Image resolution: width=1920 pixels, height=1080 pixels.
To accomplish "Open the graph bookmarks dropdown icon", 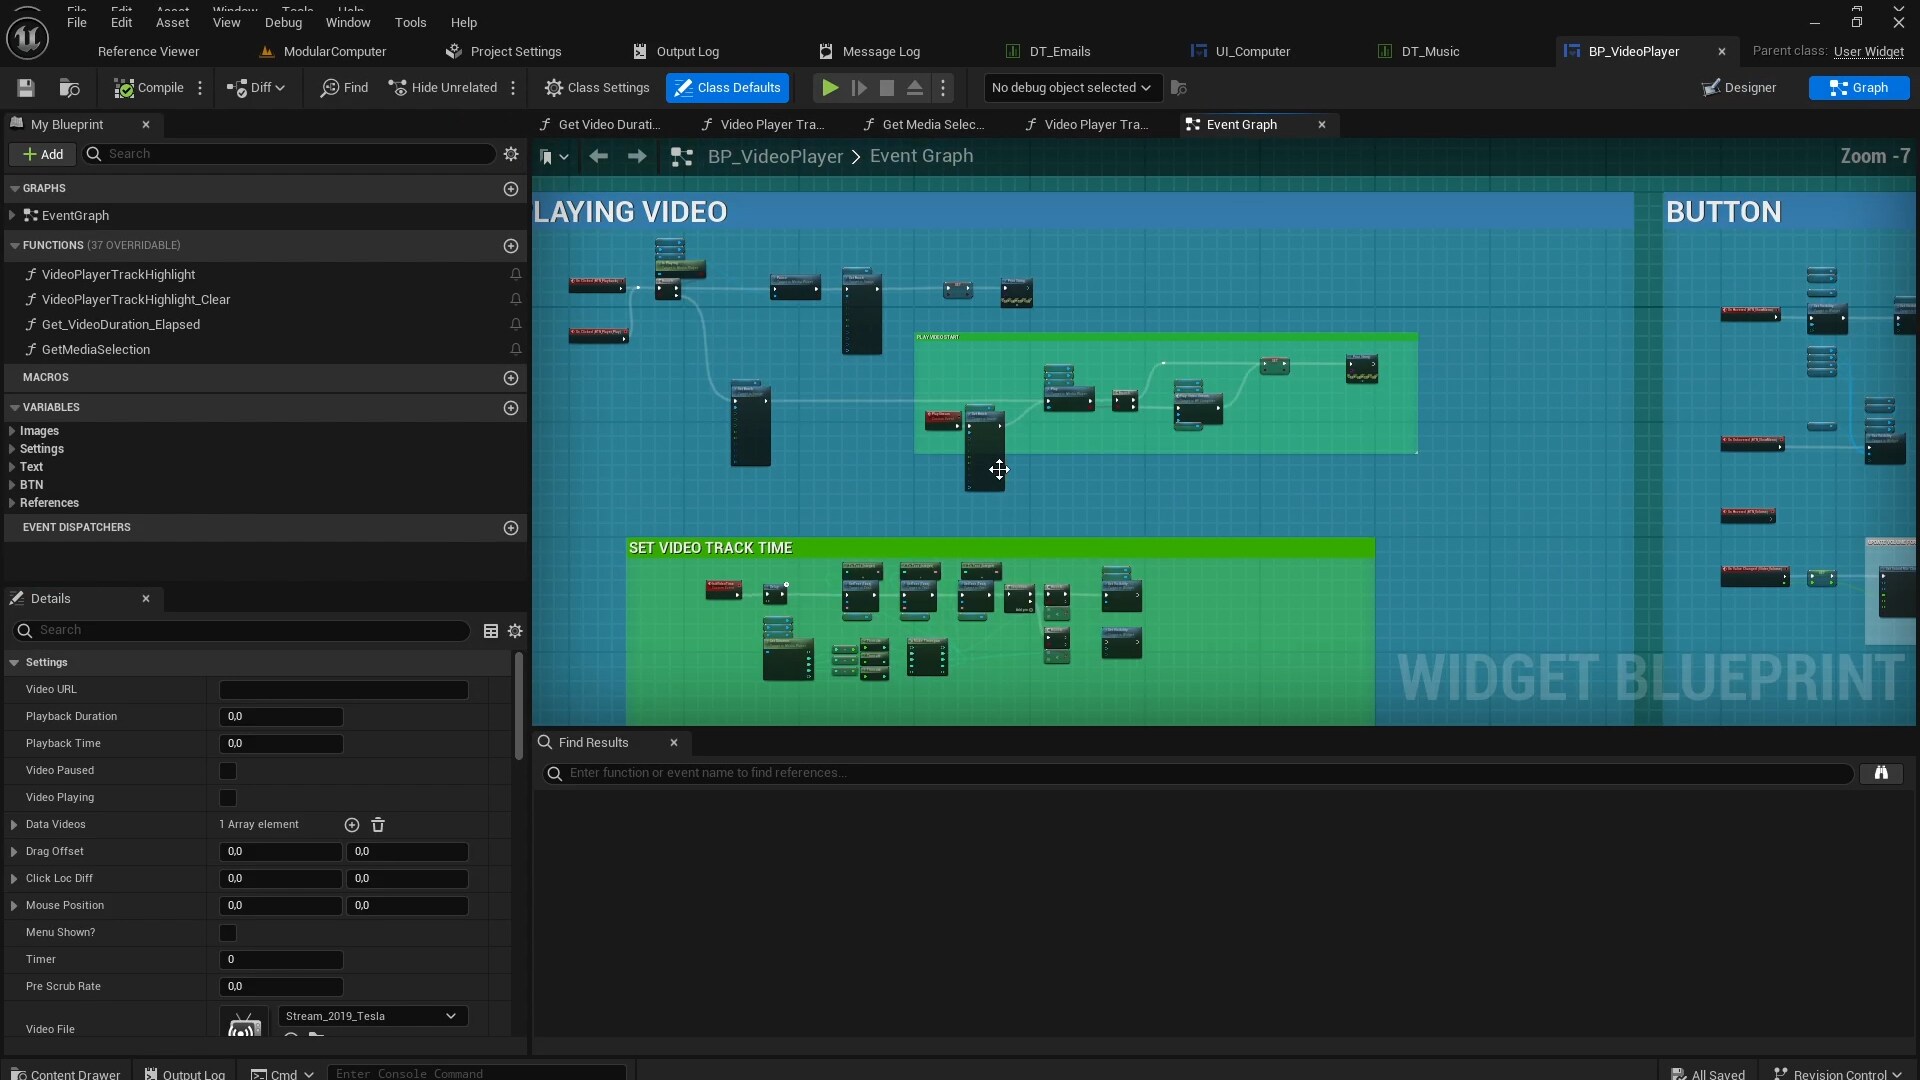I will pyautogui.click(x=553, y=157).
